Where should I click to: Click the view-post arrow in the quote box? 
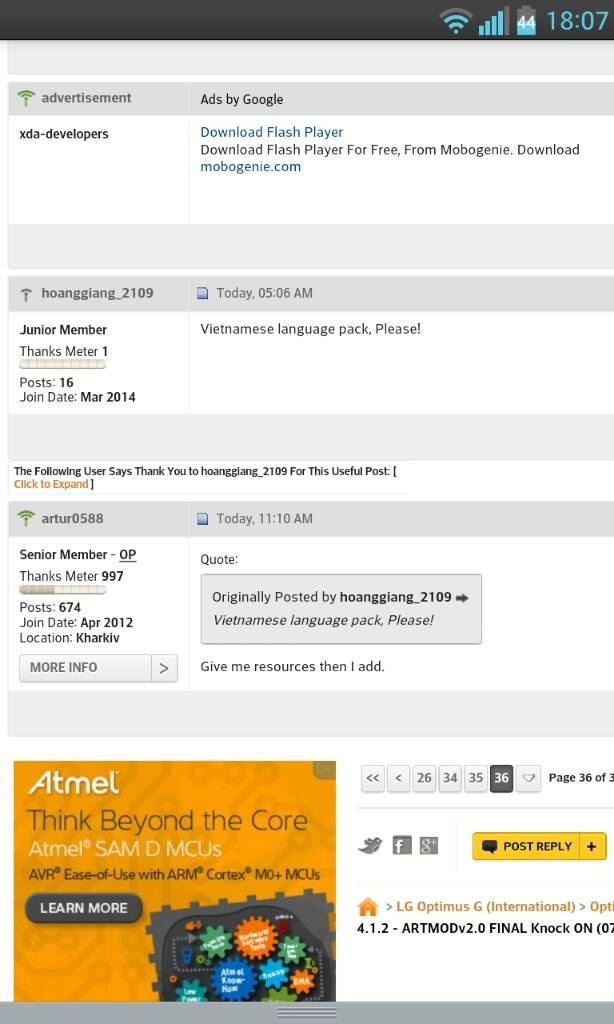(462, 598)
